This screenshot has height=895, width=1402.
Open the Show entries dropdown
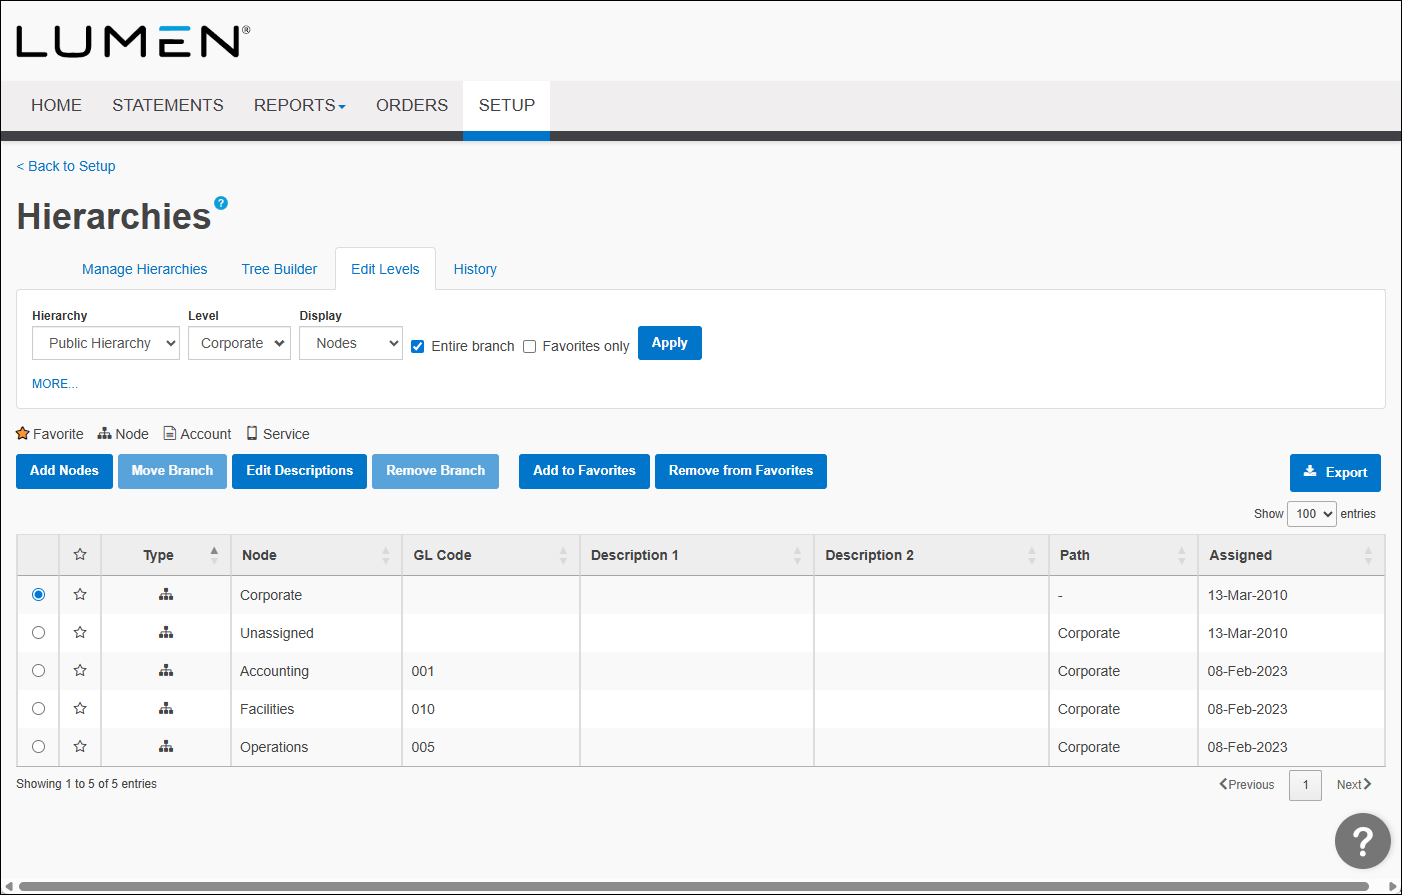(x=1311, y=513)
